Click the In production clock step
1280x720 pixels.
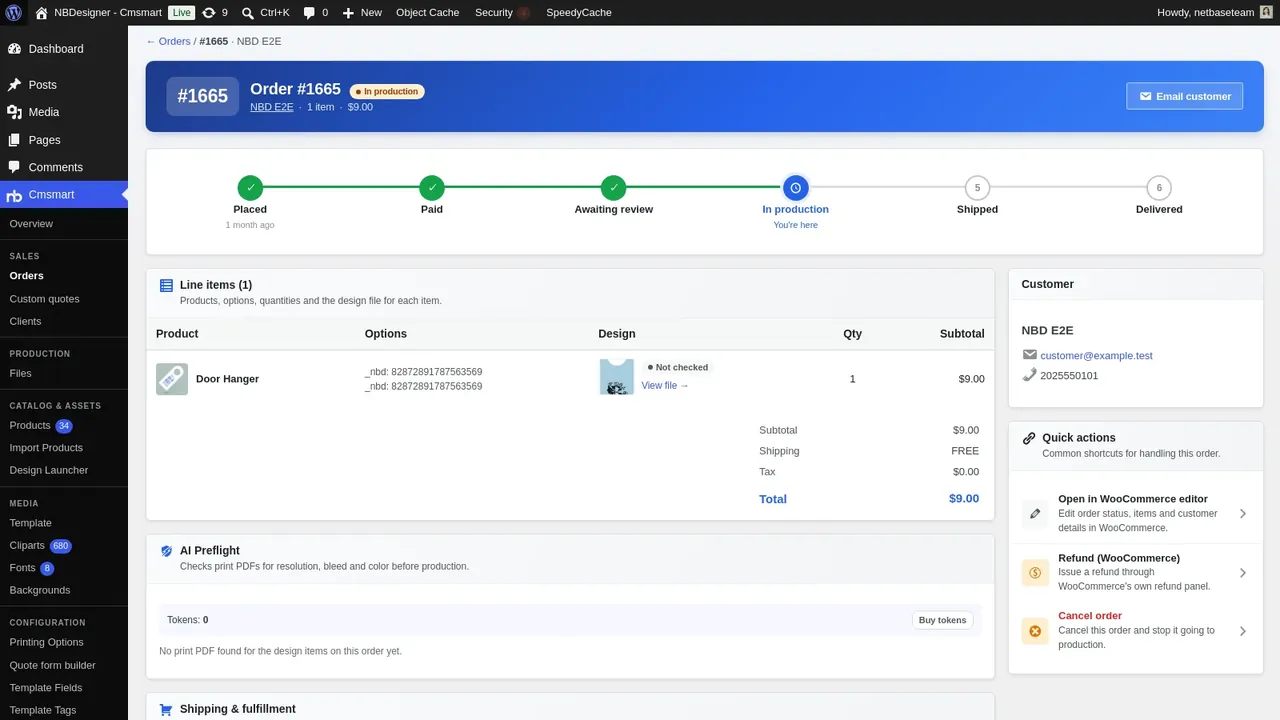796,187
